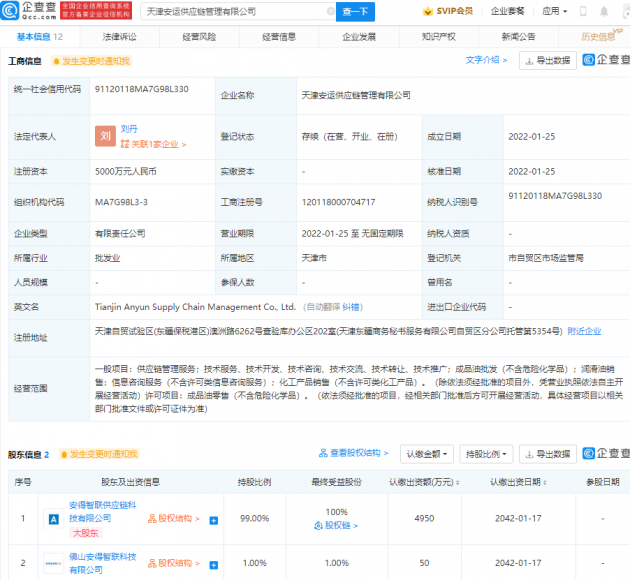This screenshot has height=580, width=630.
Task: Select organization code MA7G98L3-3
Action: [121, 202]
